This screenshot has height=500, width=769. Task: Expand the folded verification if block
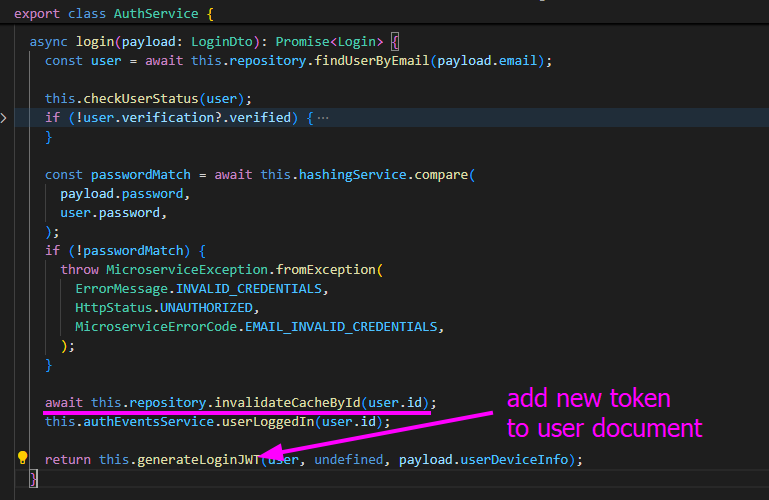tap(3, 118)
